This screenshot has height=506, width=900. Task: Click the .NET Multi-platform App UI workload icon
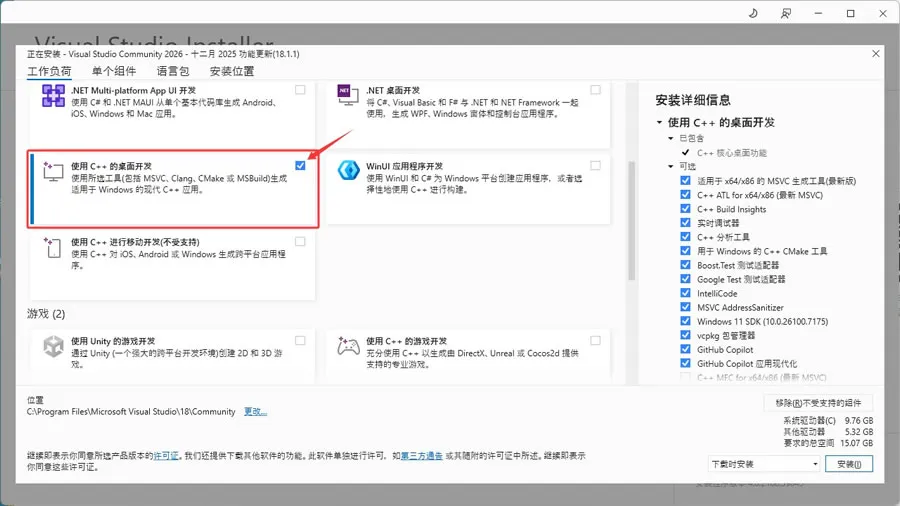click(x=53, y=96)
